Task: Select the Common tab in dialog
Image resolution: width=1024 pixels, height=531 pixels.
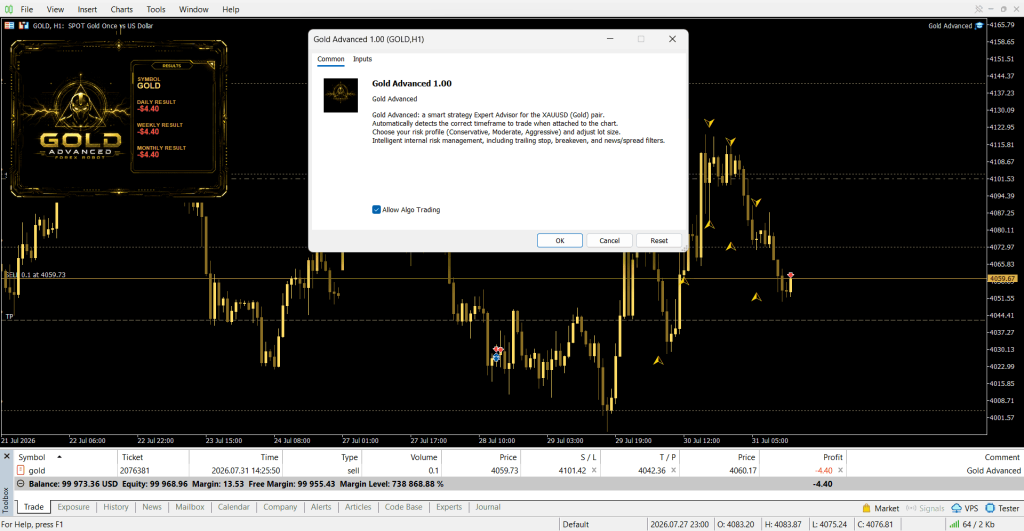Action: tap(330, 59)
